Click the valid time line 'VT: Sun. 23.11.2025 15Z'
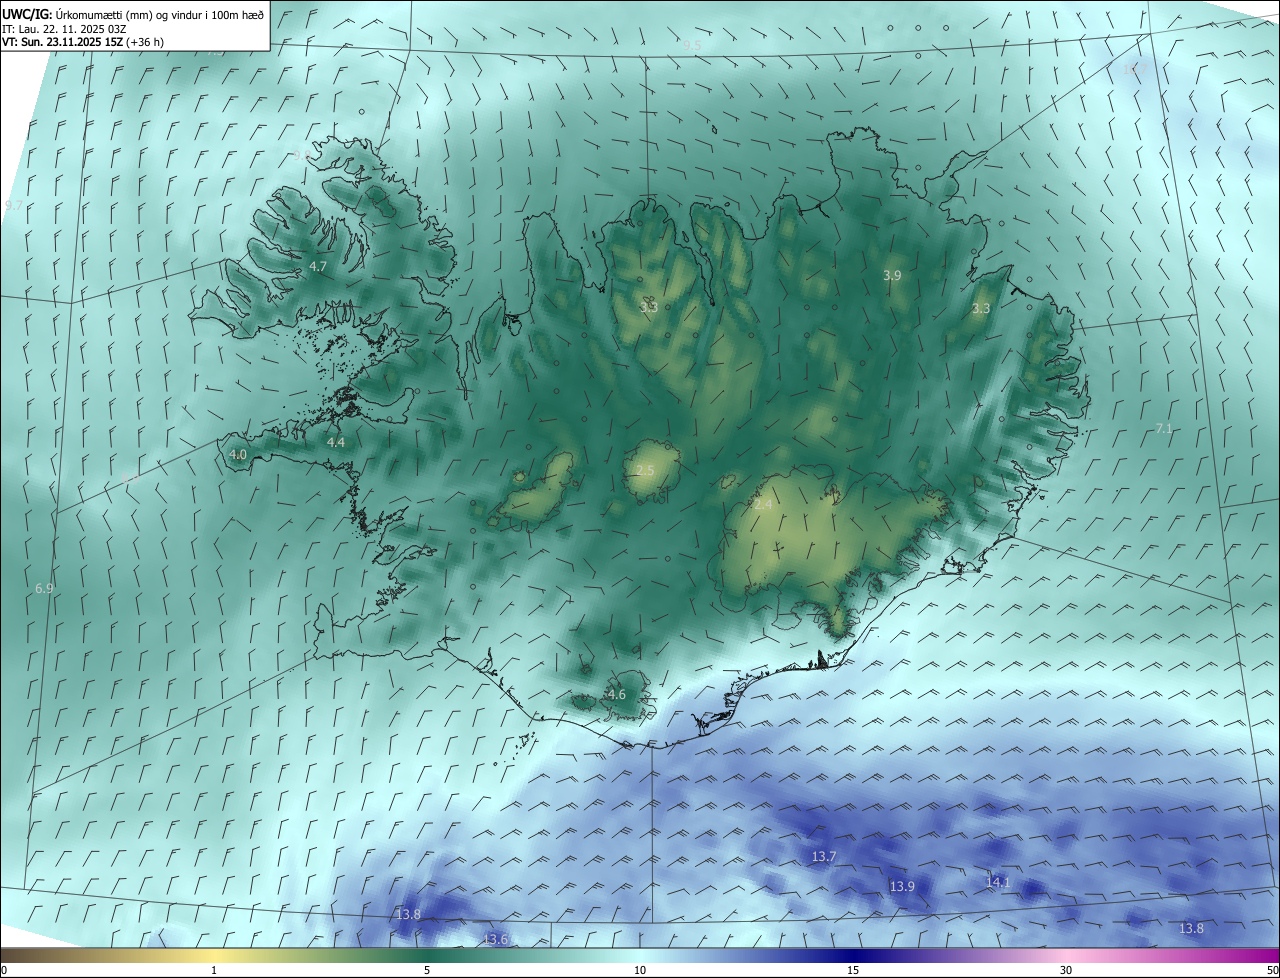 tap(62, 42)
